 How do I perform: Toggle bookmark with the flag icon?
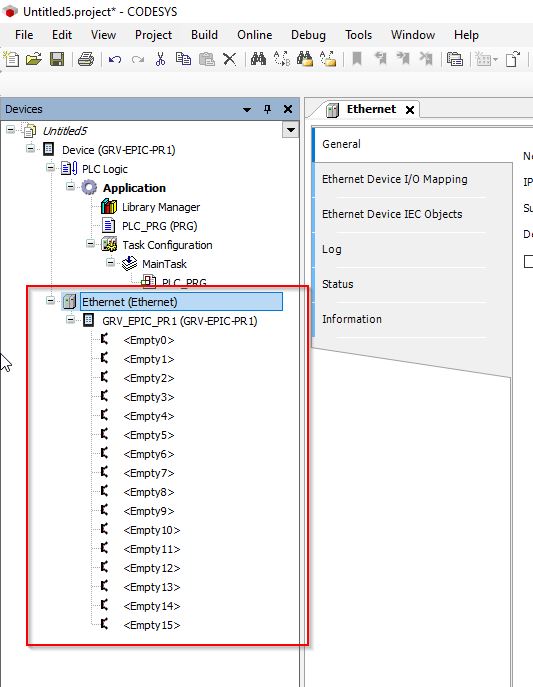pyautogui.click(x=357, y=58)
